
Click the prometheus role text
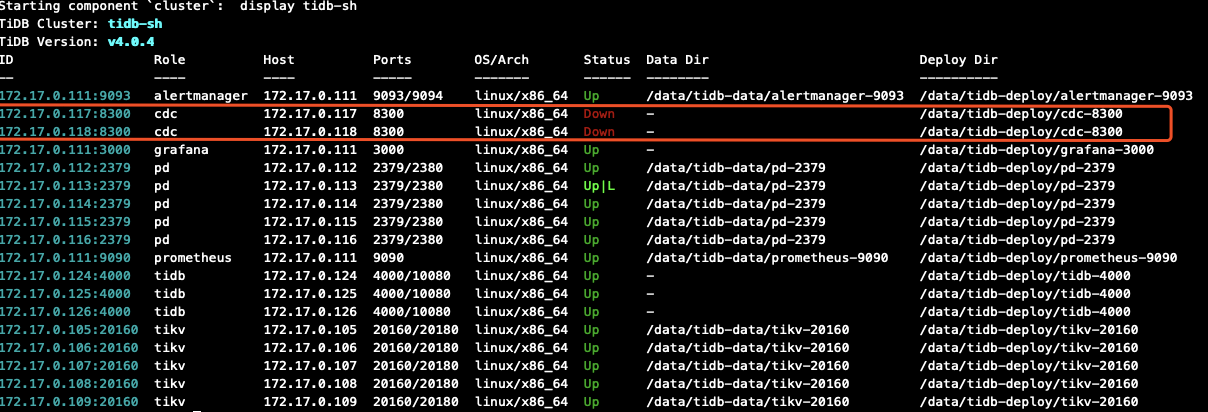[193, 258]
